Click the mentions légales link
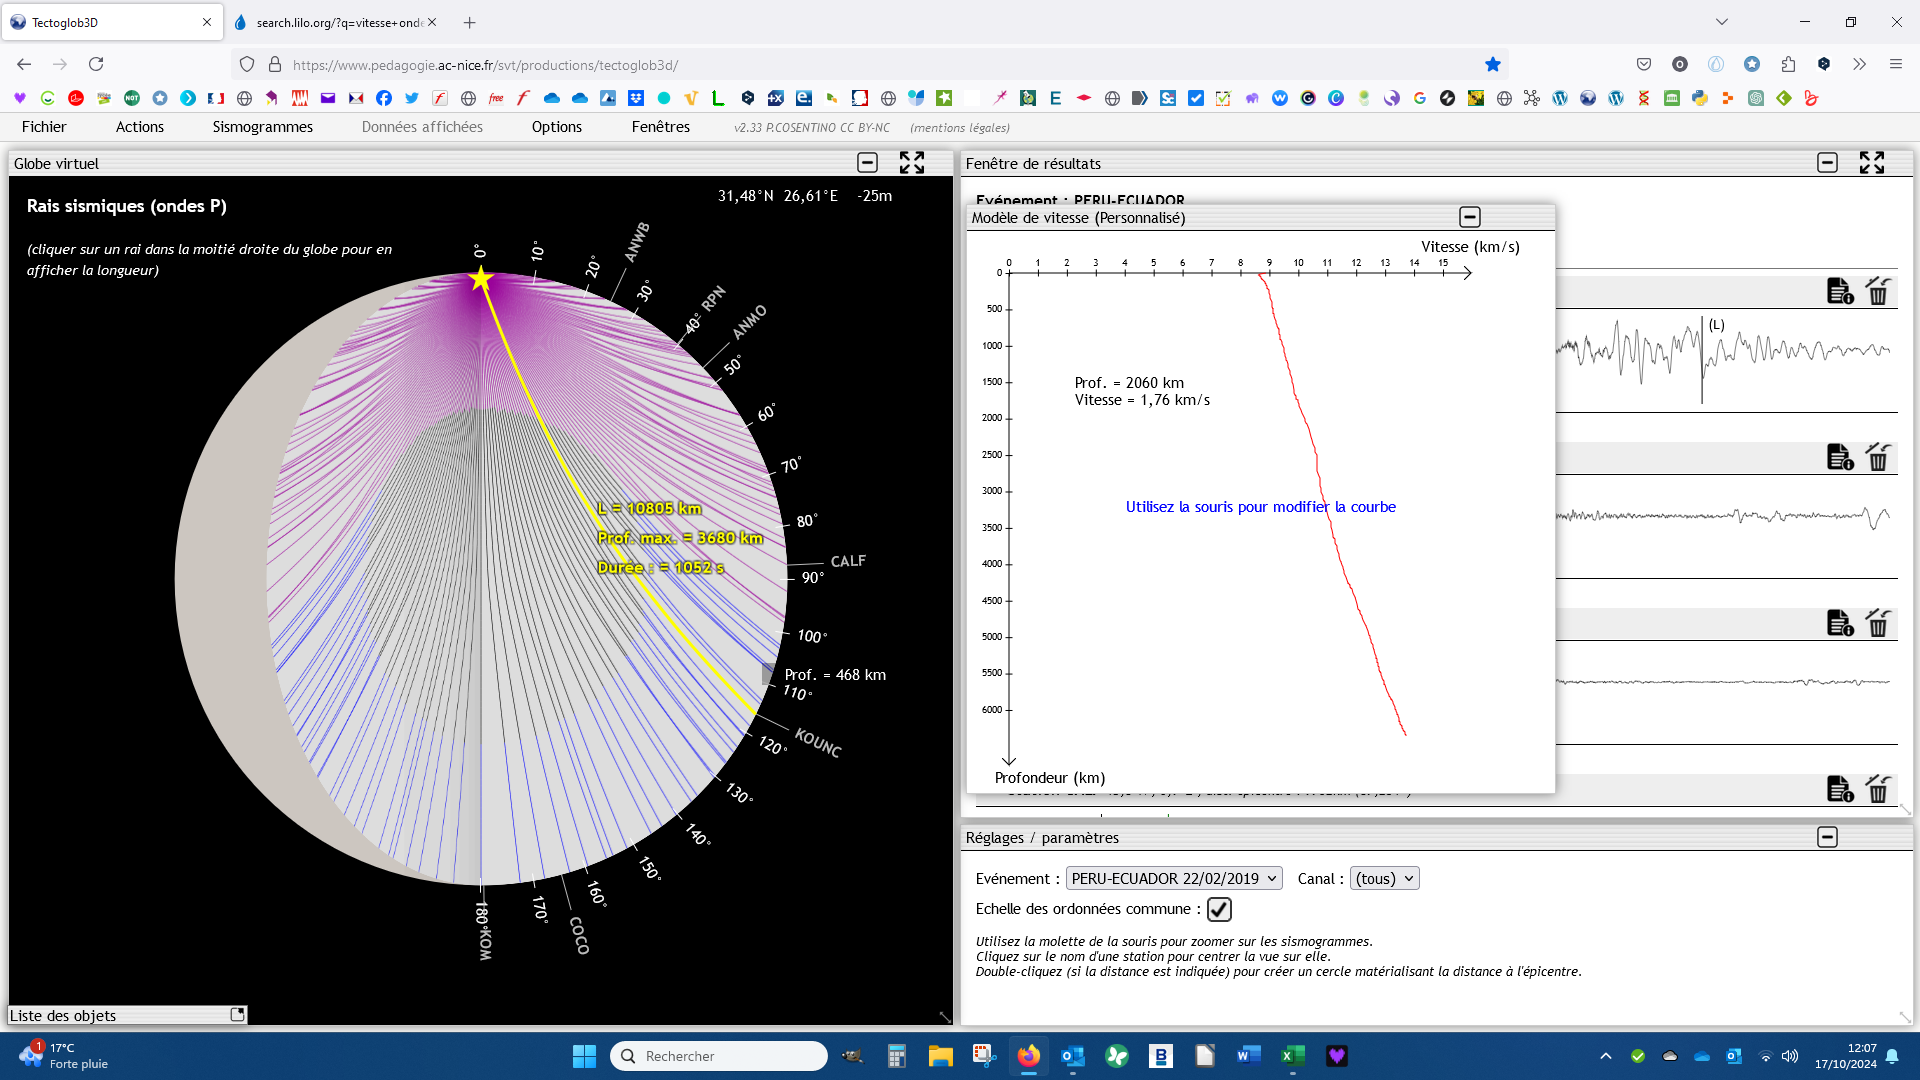Viewport: 1920px width, 1080px height. [x=959, y=128]
